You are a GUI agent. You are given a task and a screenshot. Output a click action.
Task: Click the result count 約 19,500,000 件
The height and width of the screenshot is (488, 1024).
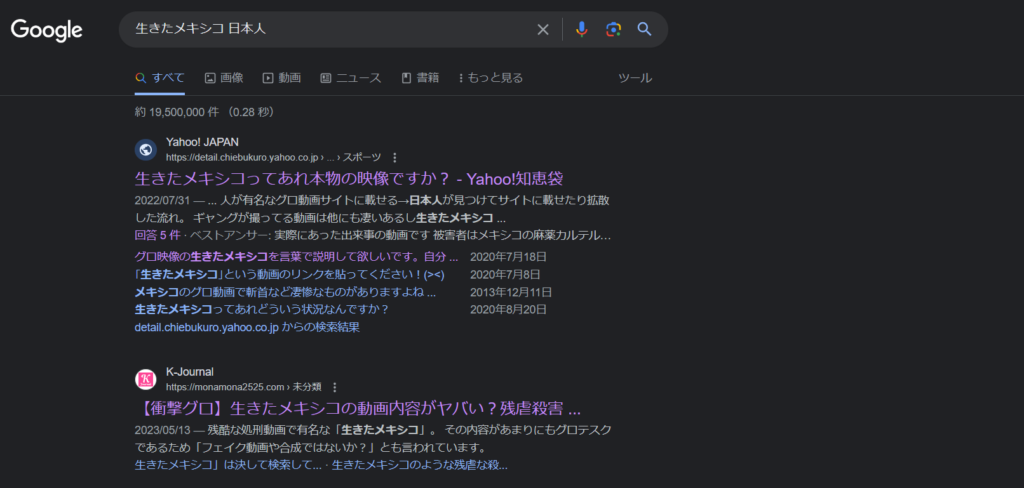tap(176, 112)
